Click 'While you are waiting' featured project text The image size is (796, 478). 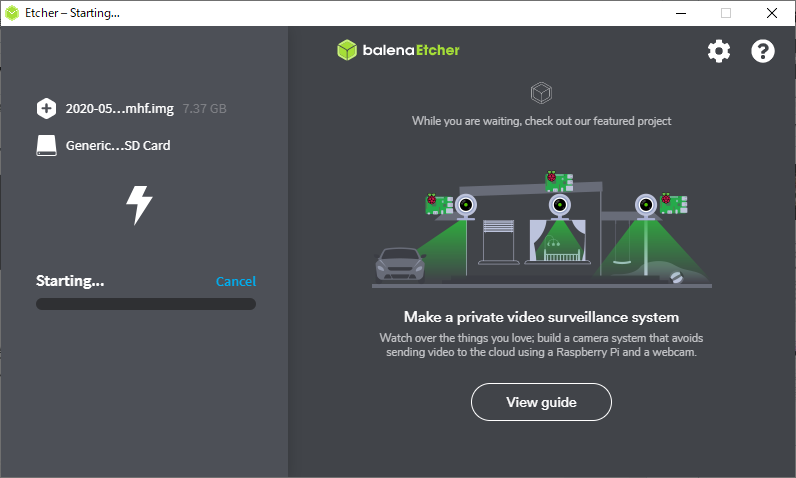541,121
